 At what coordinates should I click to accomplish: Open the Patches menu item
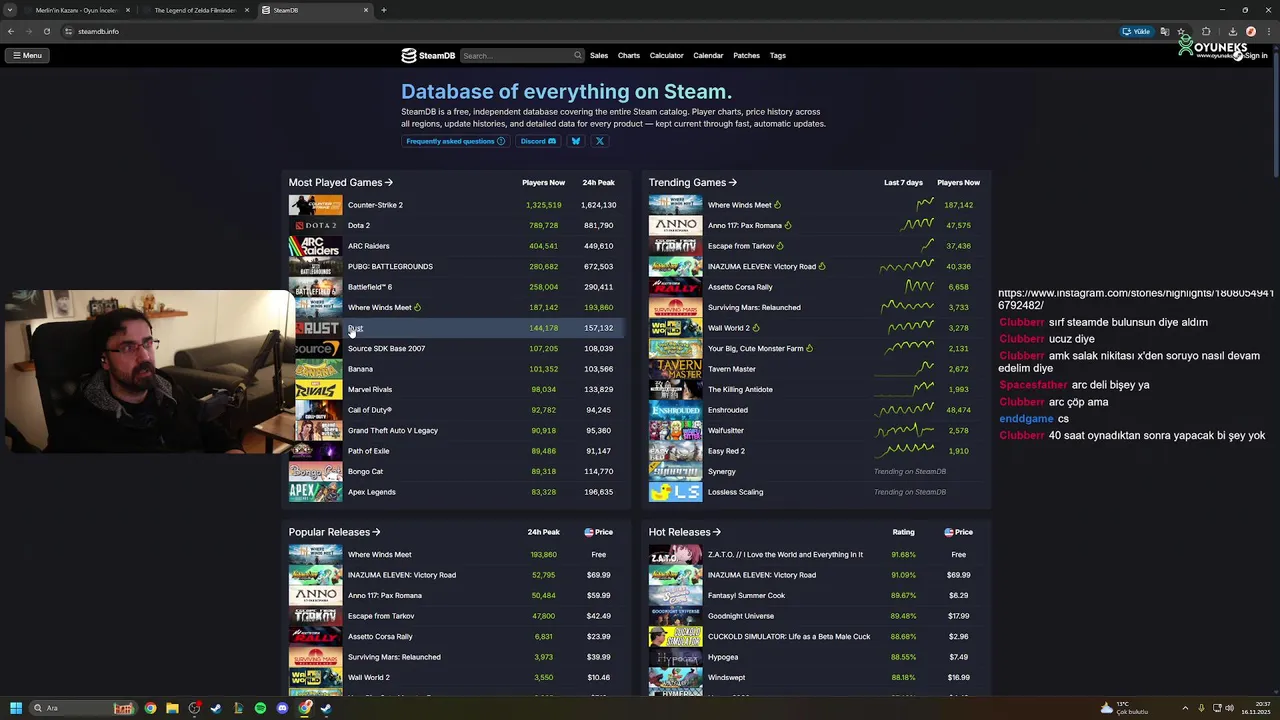click(747, 55)
